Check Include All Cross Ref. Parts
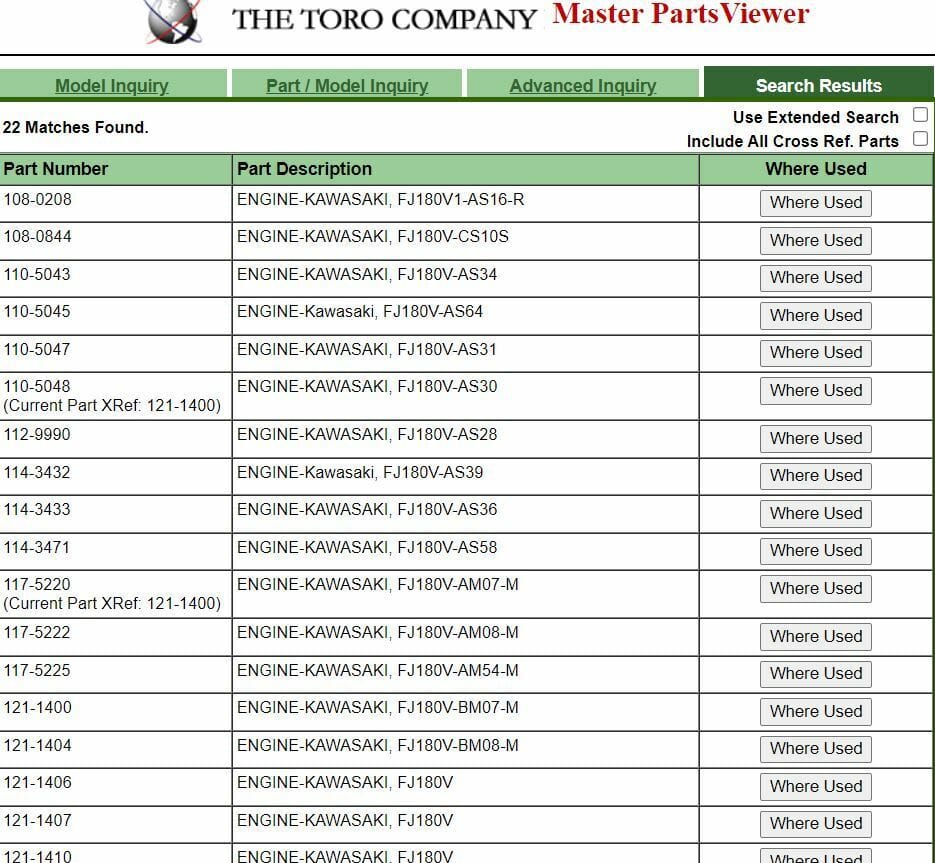Image resolution: width=935 pixels, height=863 pixels. [x=920, y=140]
